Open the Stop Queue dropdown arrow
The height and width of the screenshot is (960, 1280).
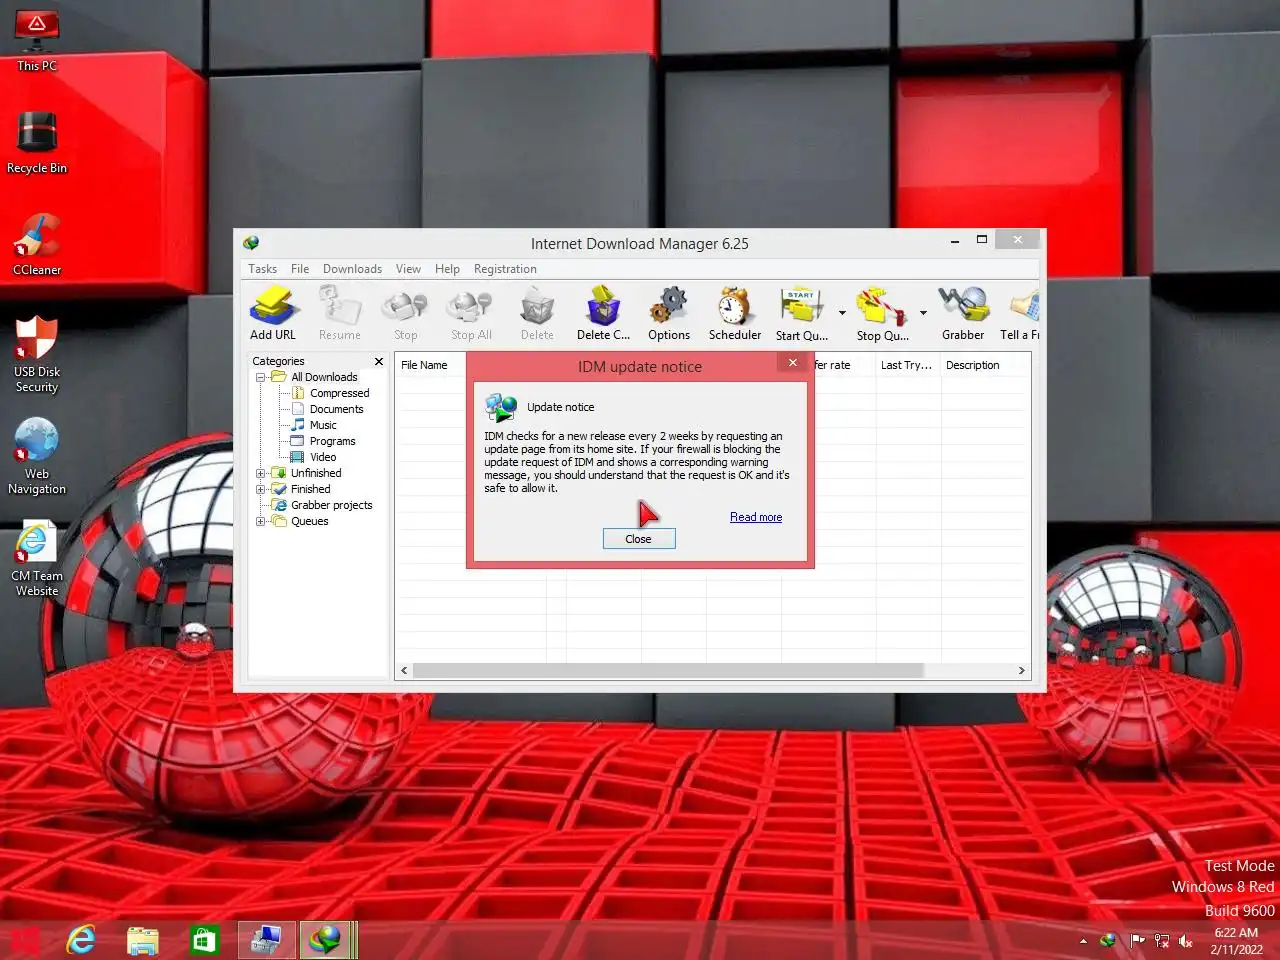tap(923, 313)
